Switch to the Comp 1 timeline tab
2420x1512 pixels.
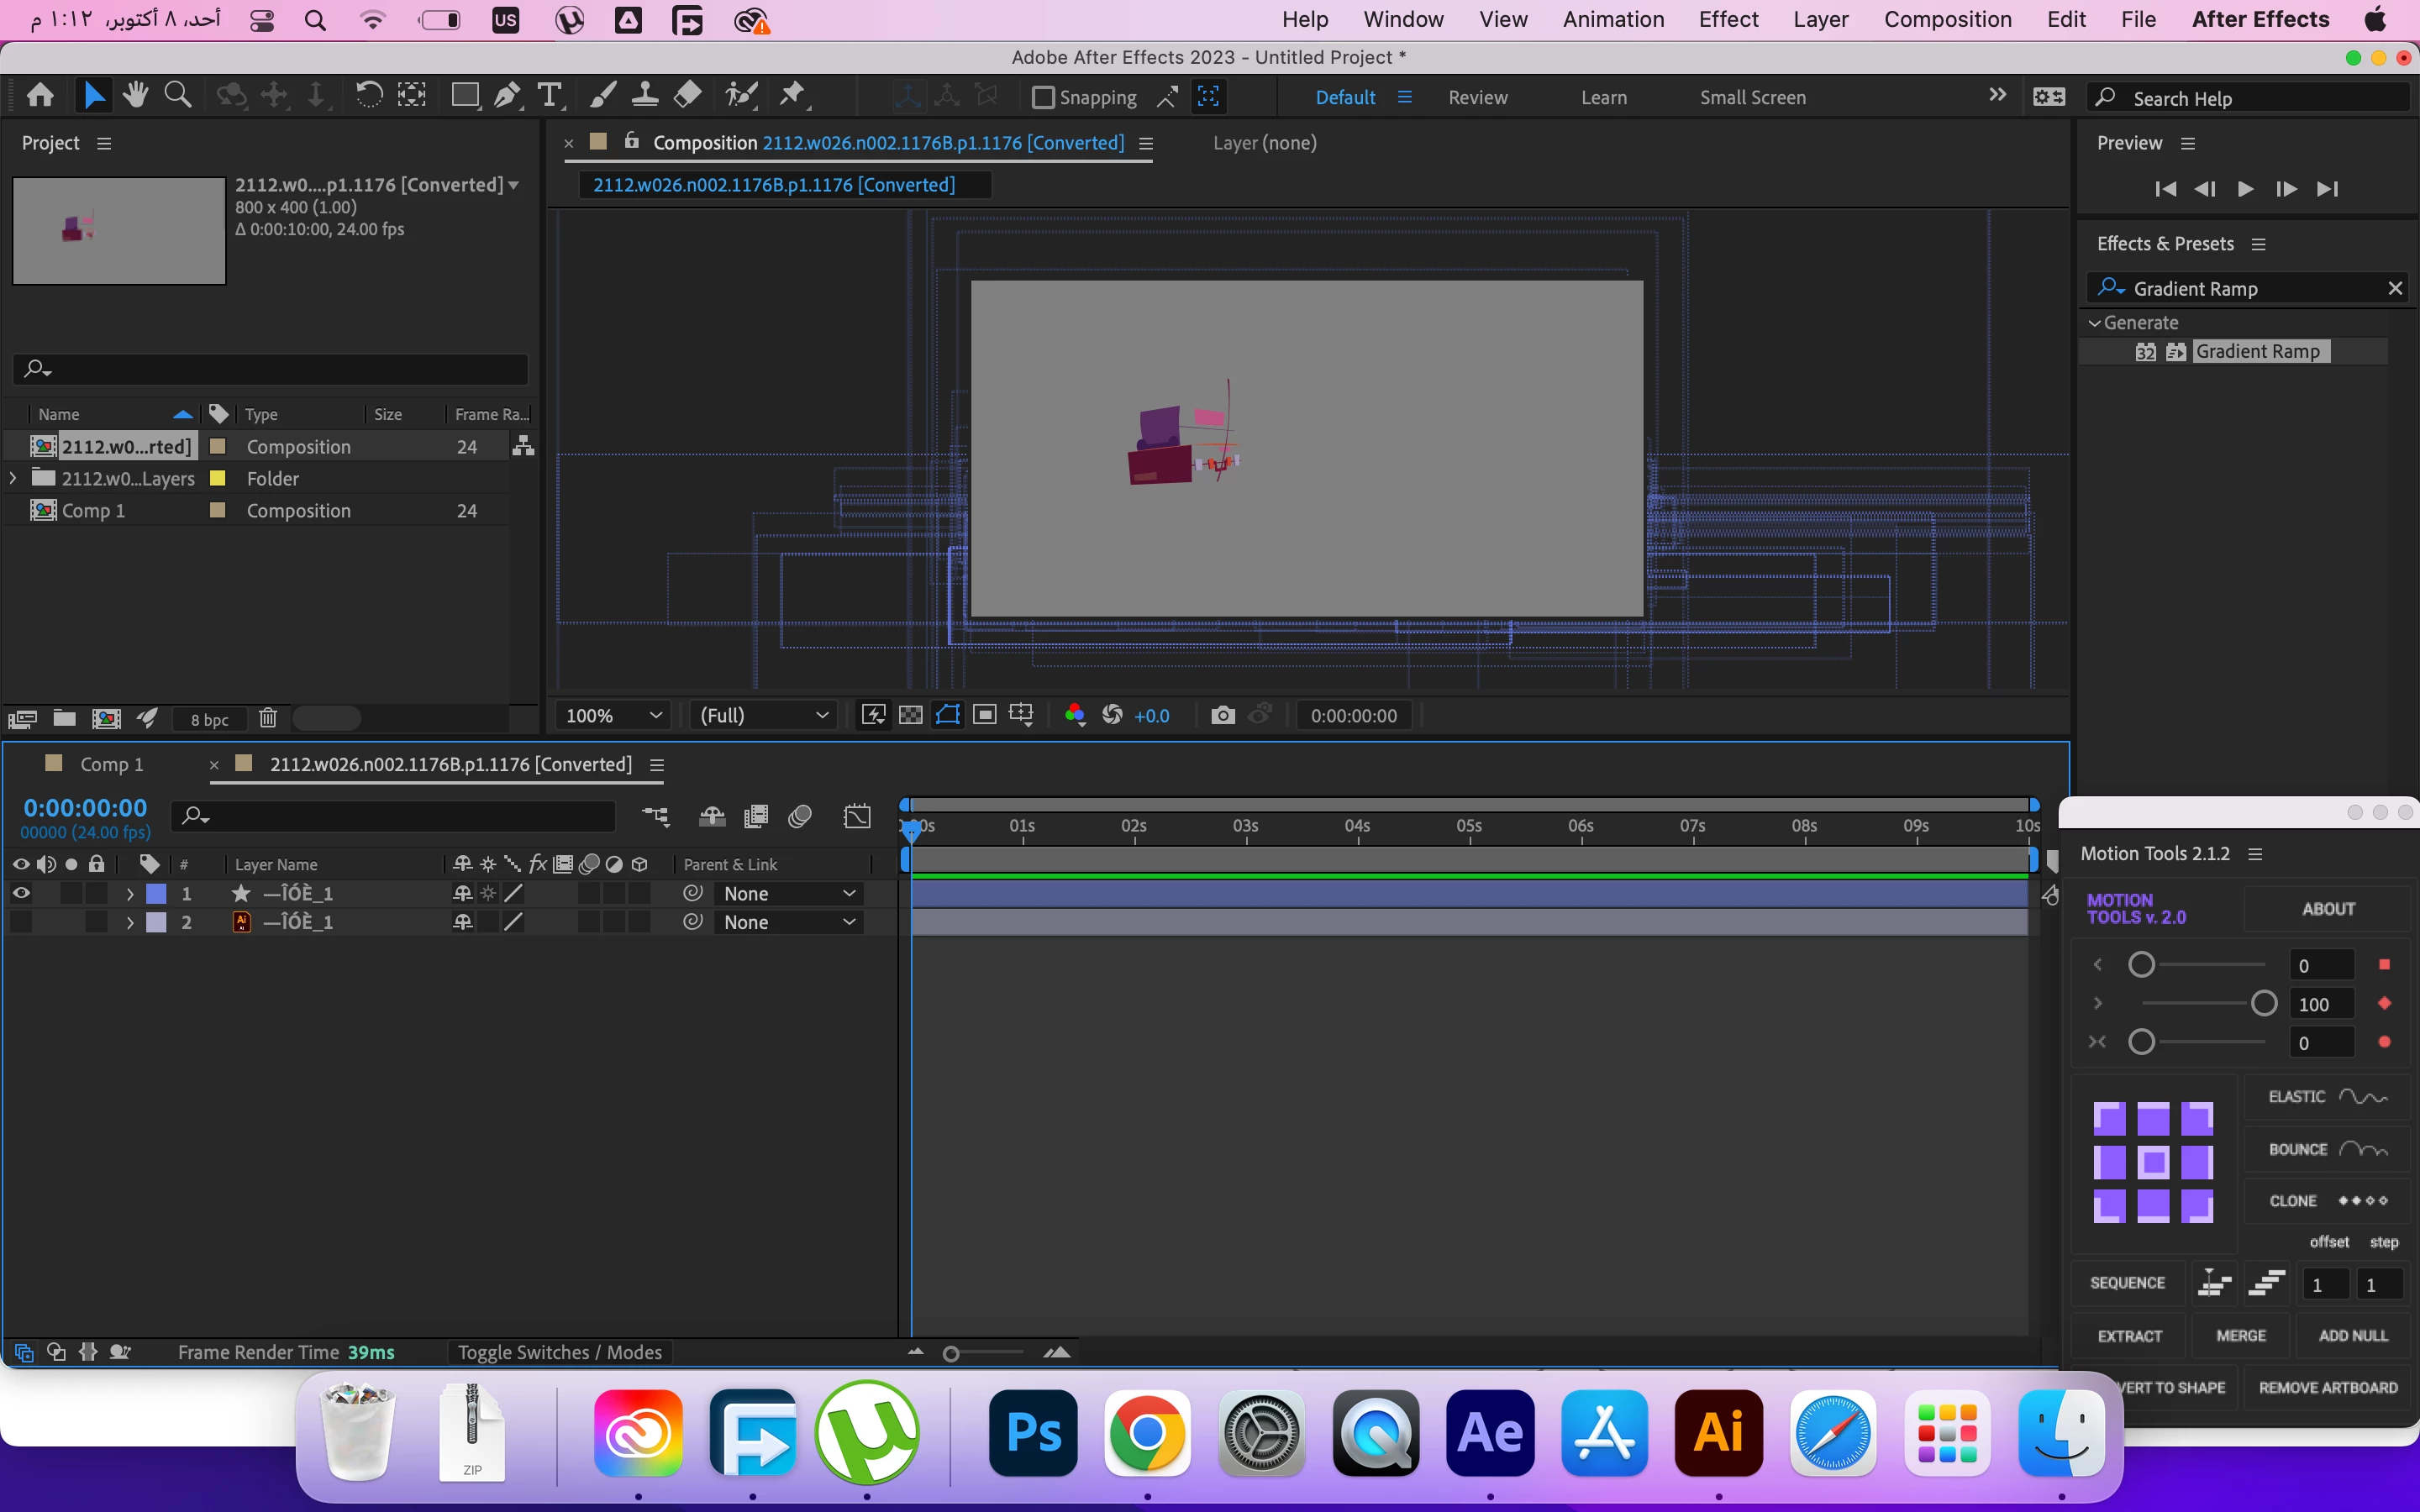pyautogui.click(x=111, y=764)
